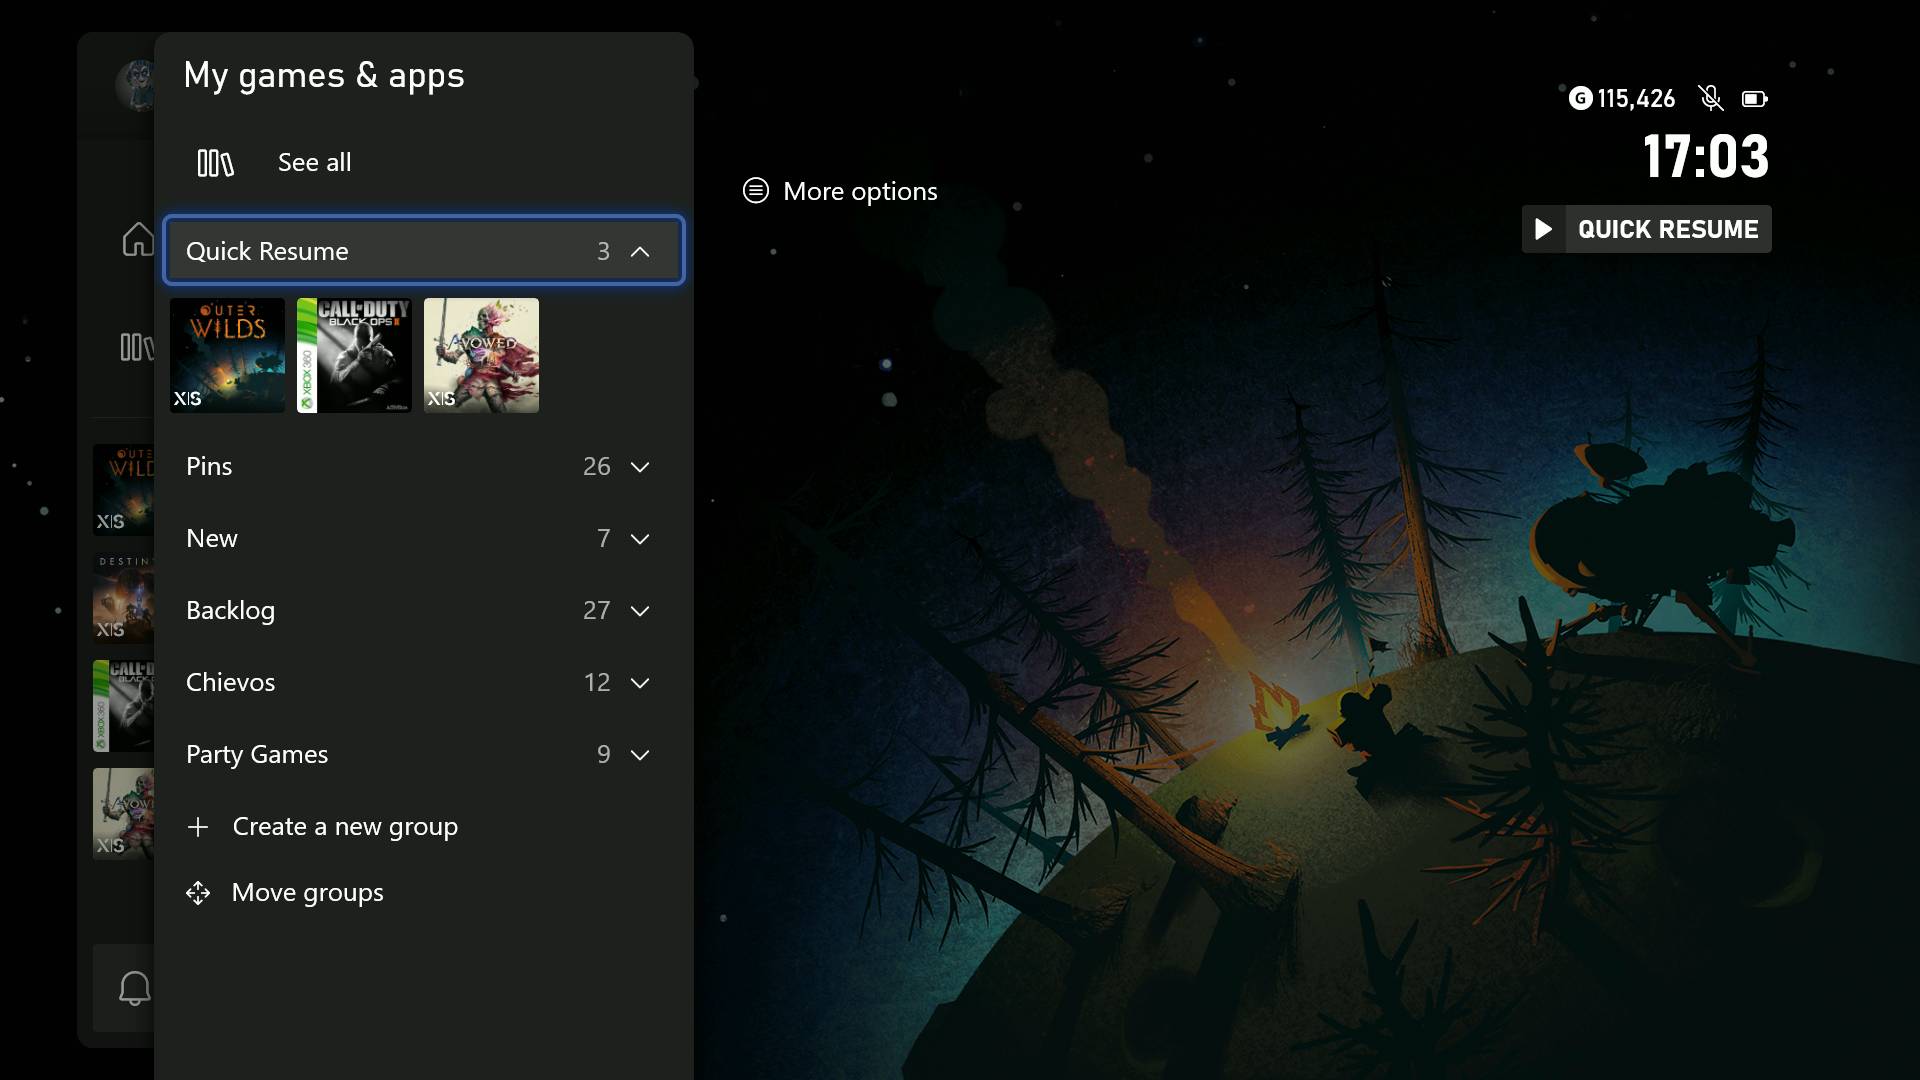
Task: Expand the Party Games group
Action: point(640,755)
